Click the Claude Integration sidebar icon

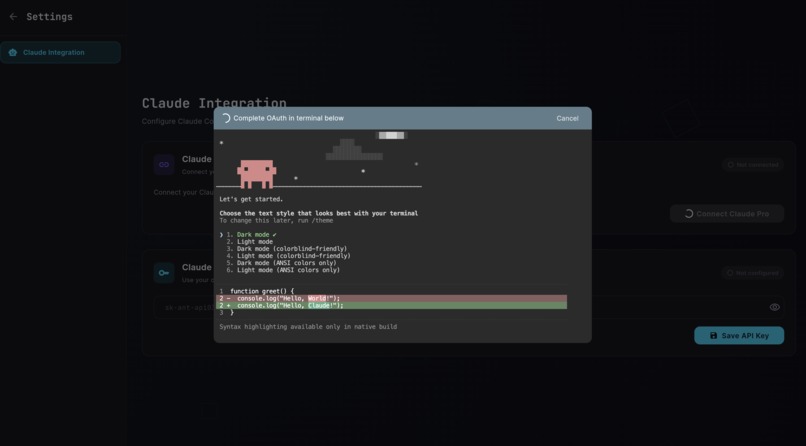[x=13, y=52]
